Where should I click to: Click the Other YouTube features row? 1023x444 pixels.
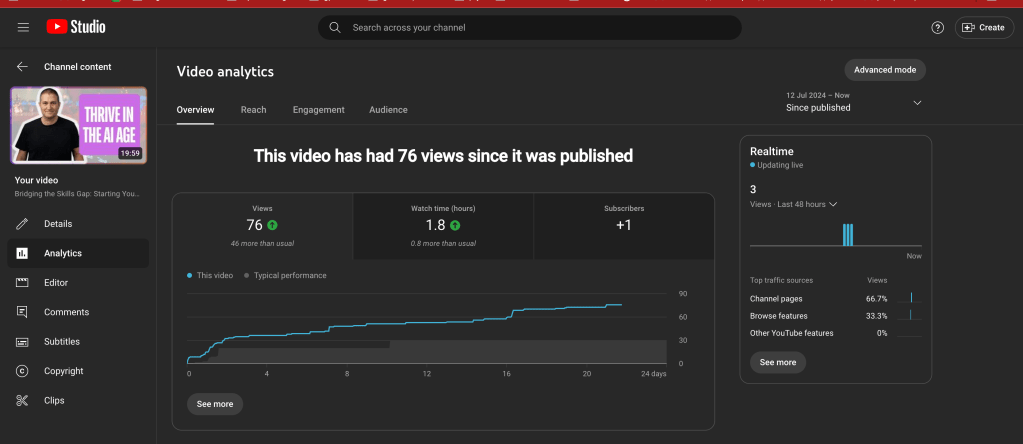click(x=836, y=333)
